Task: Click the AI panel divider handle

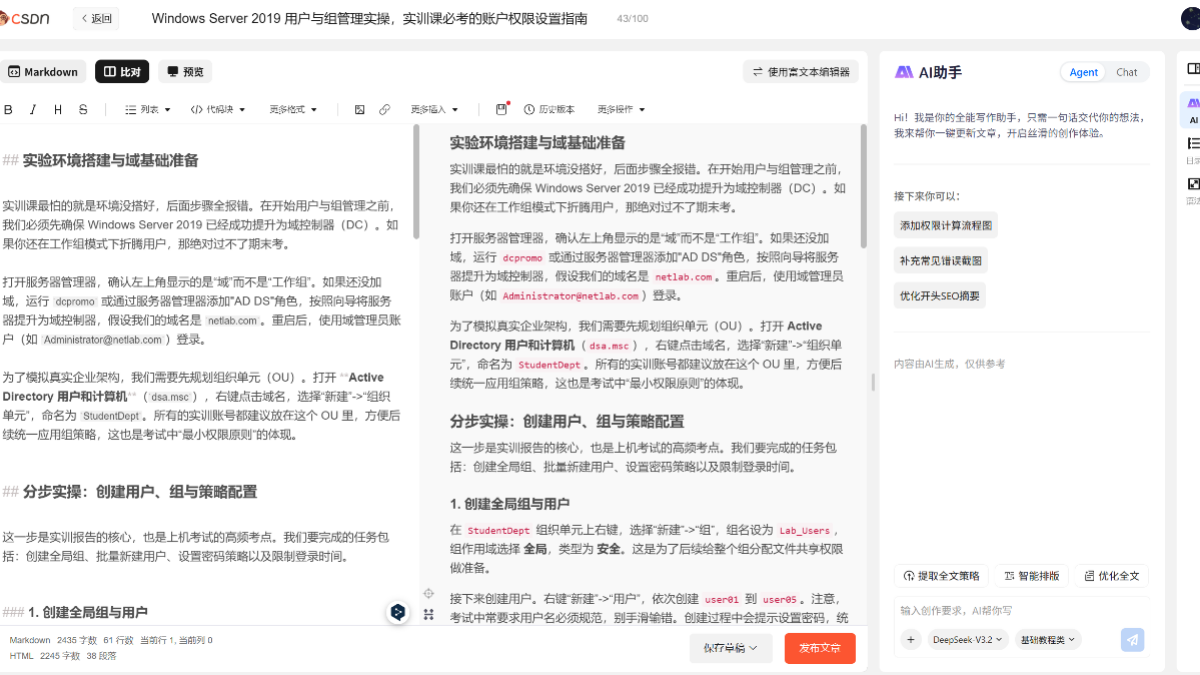Action: click(x=873, y=382)
